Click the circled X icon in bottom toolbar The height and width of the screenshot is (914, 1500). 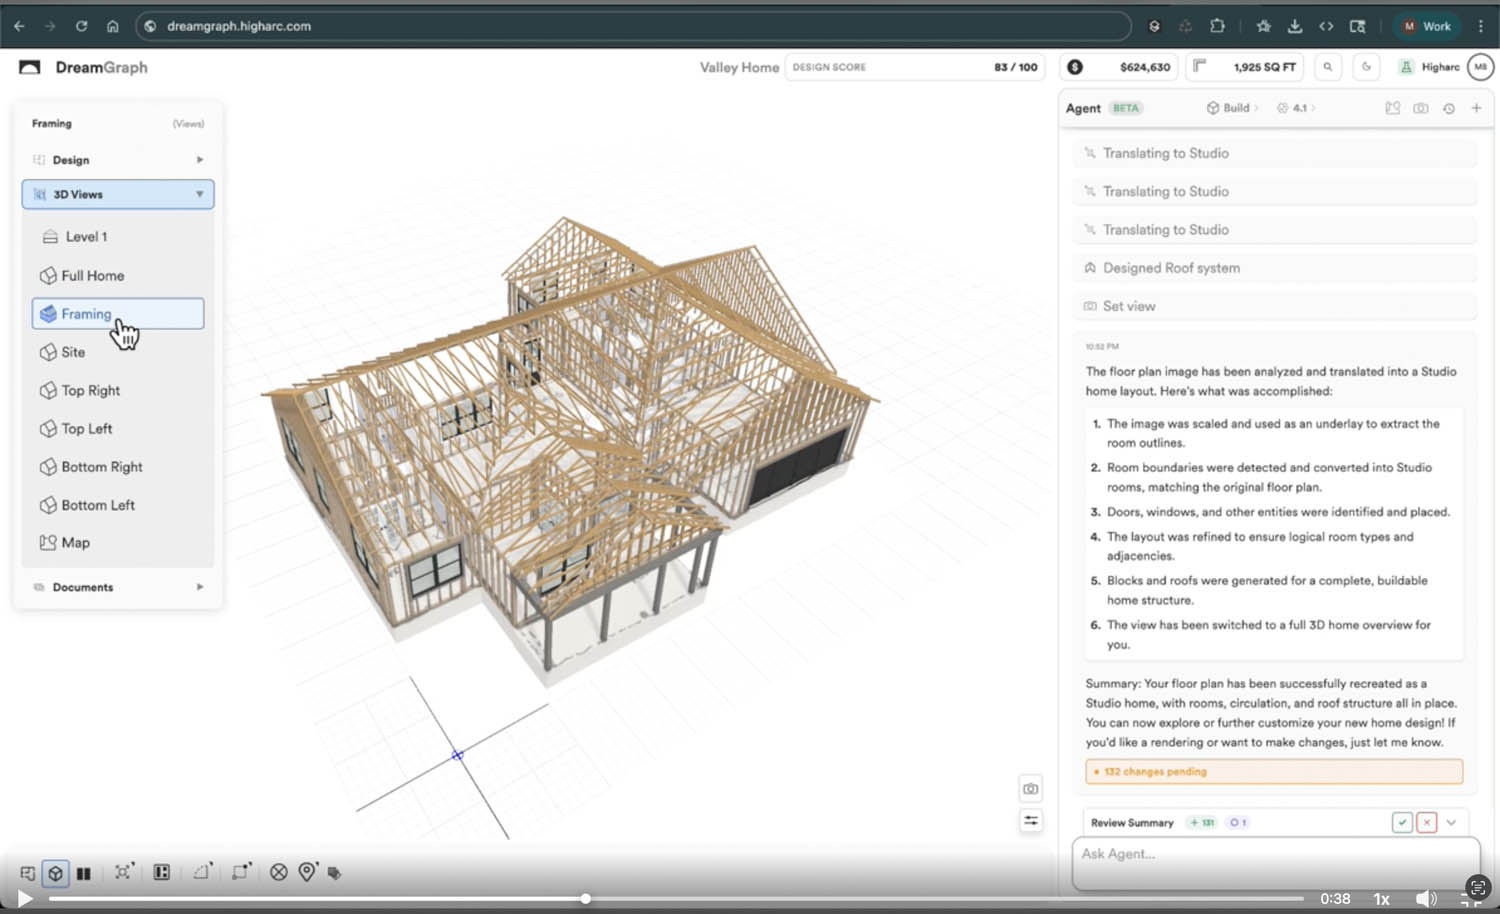tap(279, 872)
